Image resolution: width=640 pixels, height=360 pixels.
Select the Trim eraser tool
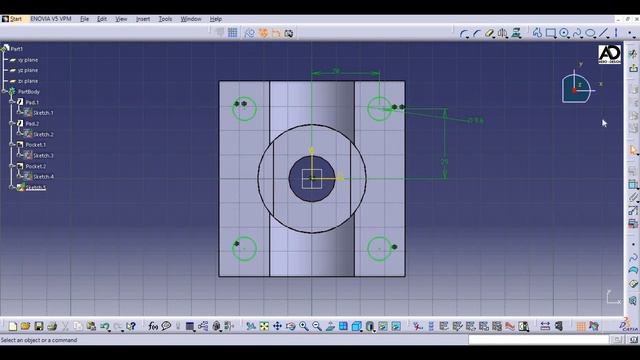(x=489, y=33)
